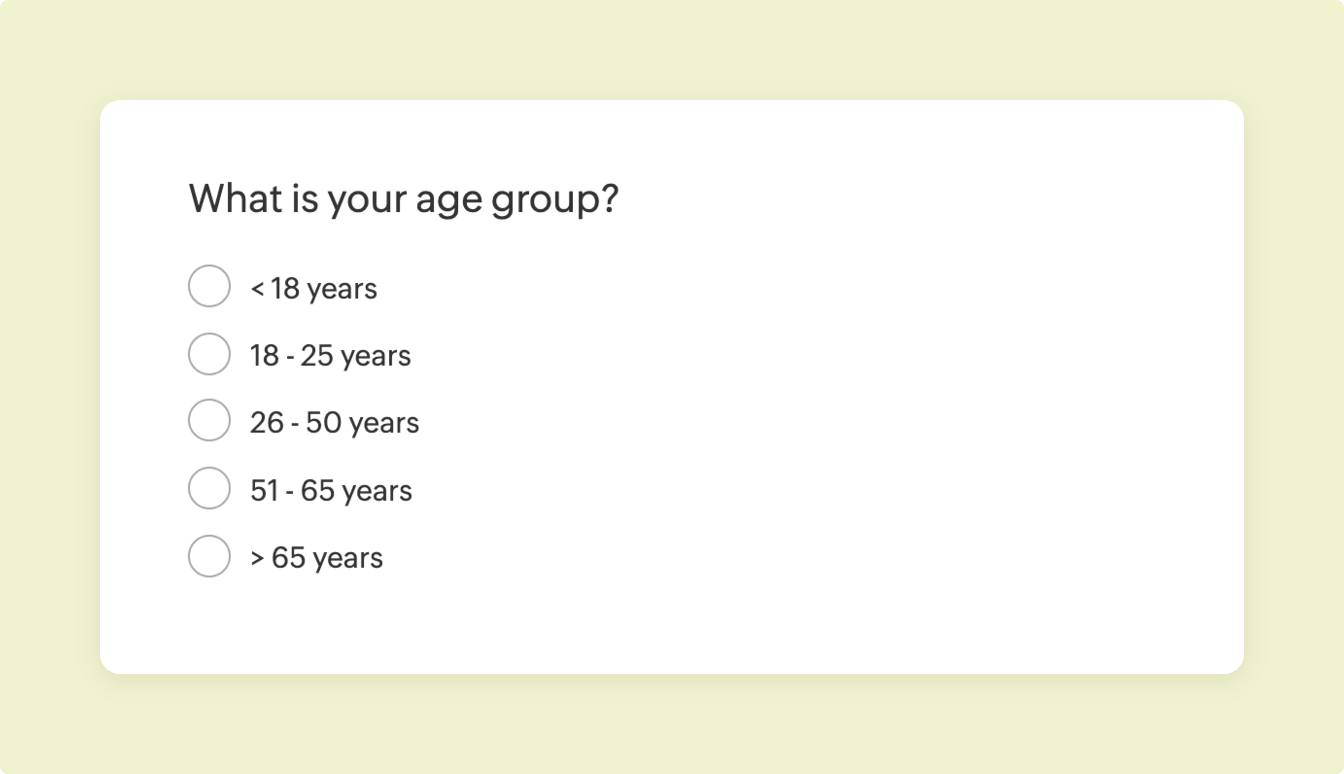The height and width of the screenshot is (774, 1344).
Task: Click the less-than symbol before '18 years'
Action: tap(257, 288)
